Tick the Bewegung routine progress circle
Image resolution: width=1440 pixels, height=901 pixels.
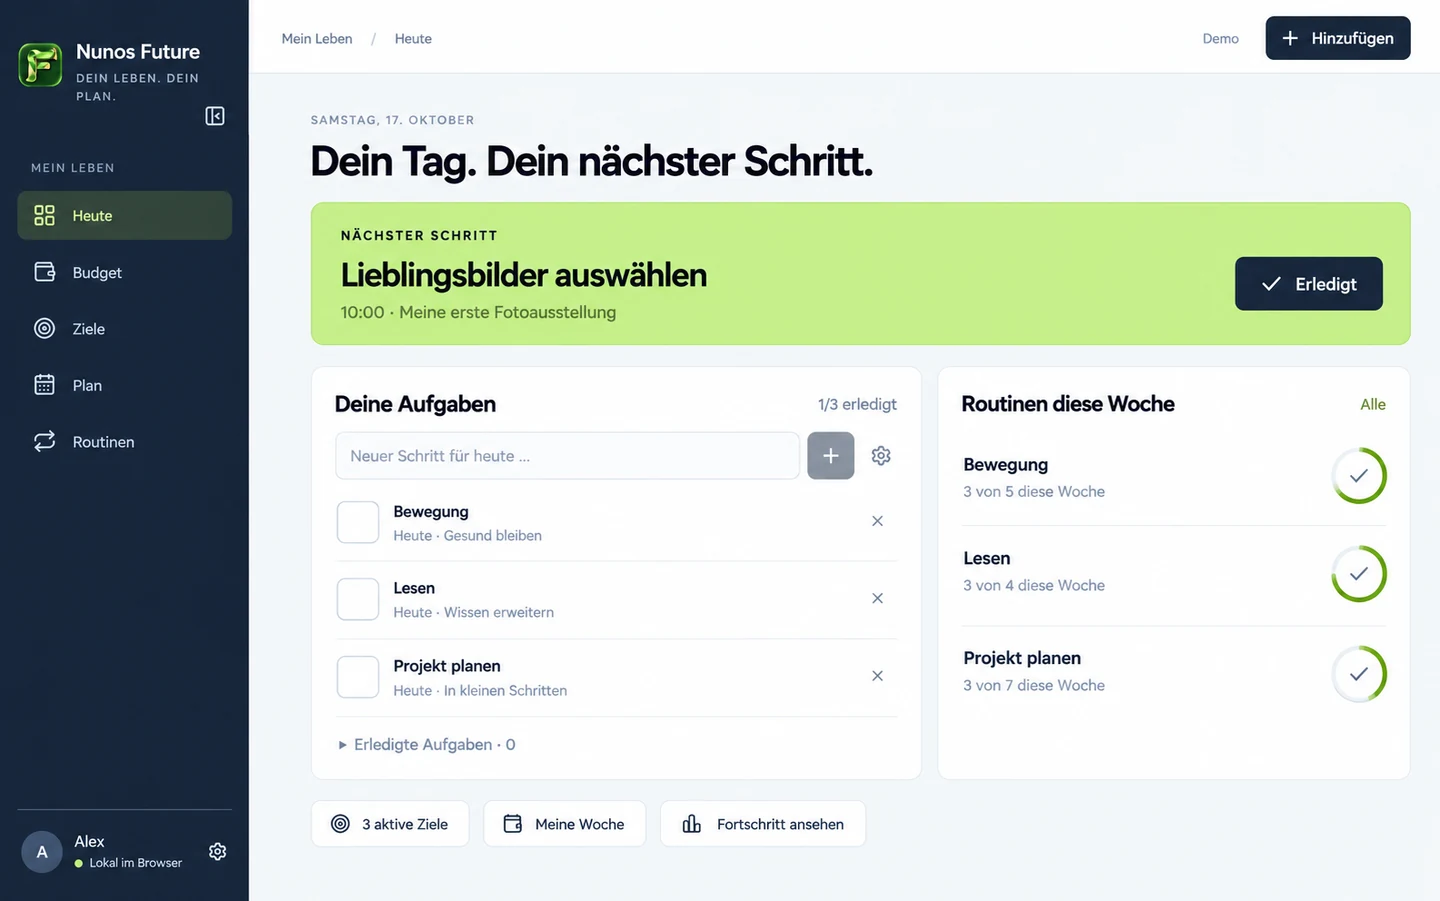pyautogui.click(x=1359, y=476)
